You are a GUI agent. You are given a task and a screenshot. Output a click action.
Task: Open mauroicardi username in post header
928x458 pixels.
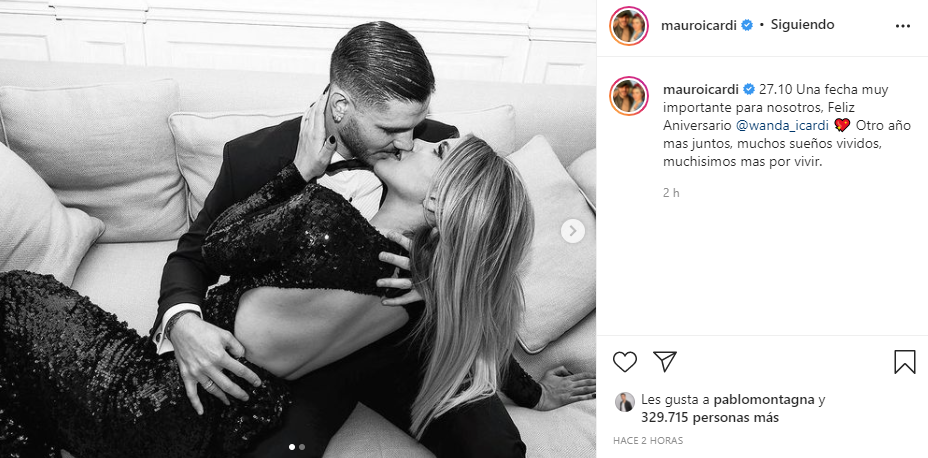tap(699, 24)
